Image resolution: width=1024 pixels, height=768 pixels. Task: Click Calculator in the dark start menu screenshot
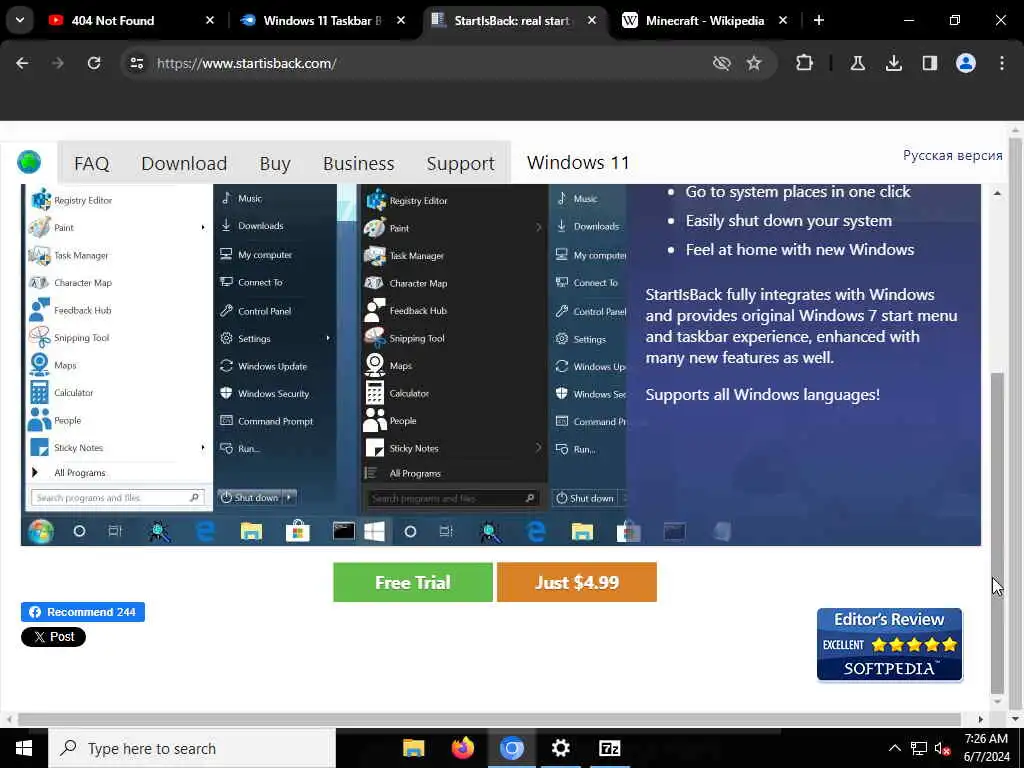pyautogui.click(x=409, y=393)
